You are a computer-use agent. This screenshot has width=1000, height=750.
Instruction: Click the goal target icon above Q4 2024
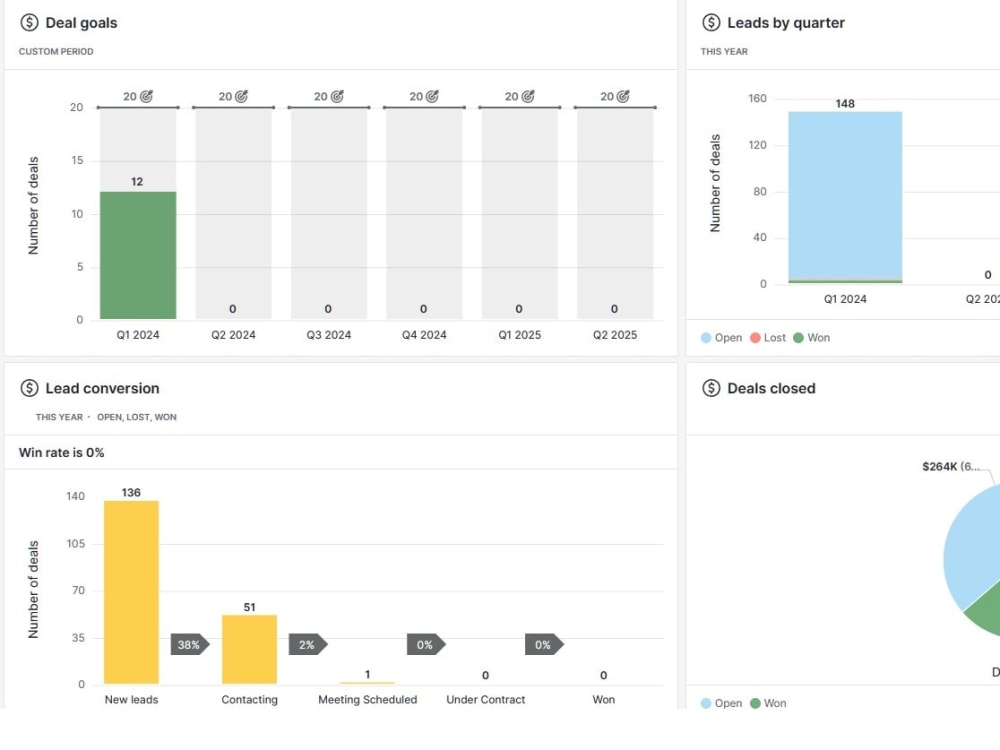432,96
